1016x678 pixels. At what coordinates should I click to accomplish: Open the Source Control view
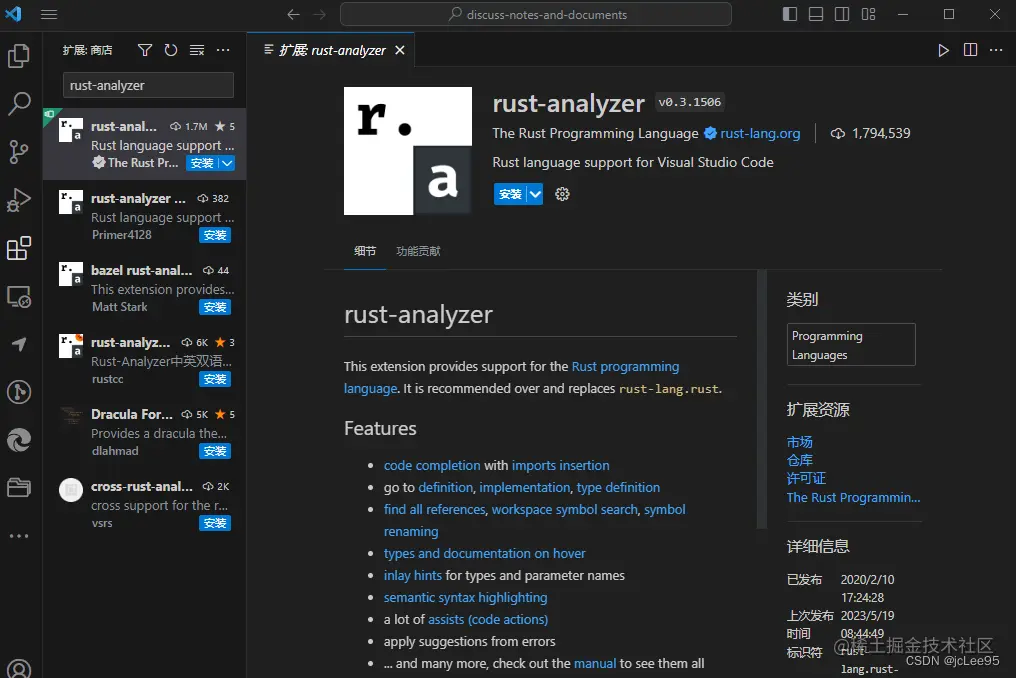coord(19,152)
